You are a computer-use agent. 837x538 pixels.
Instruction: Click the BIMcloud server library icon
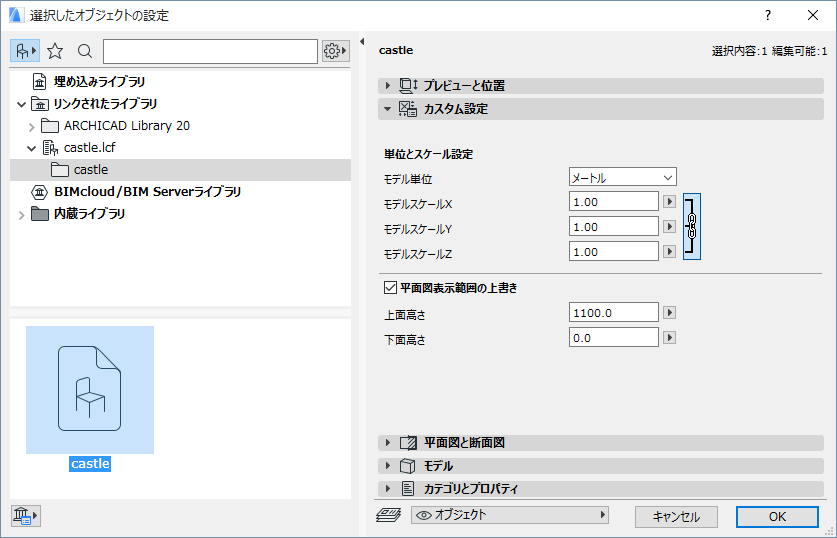(40, 192)
